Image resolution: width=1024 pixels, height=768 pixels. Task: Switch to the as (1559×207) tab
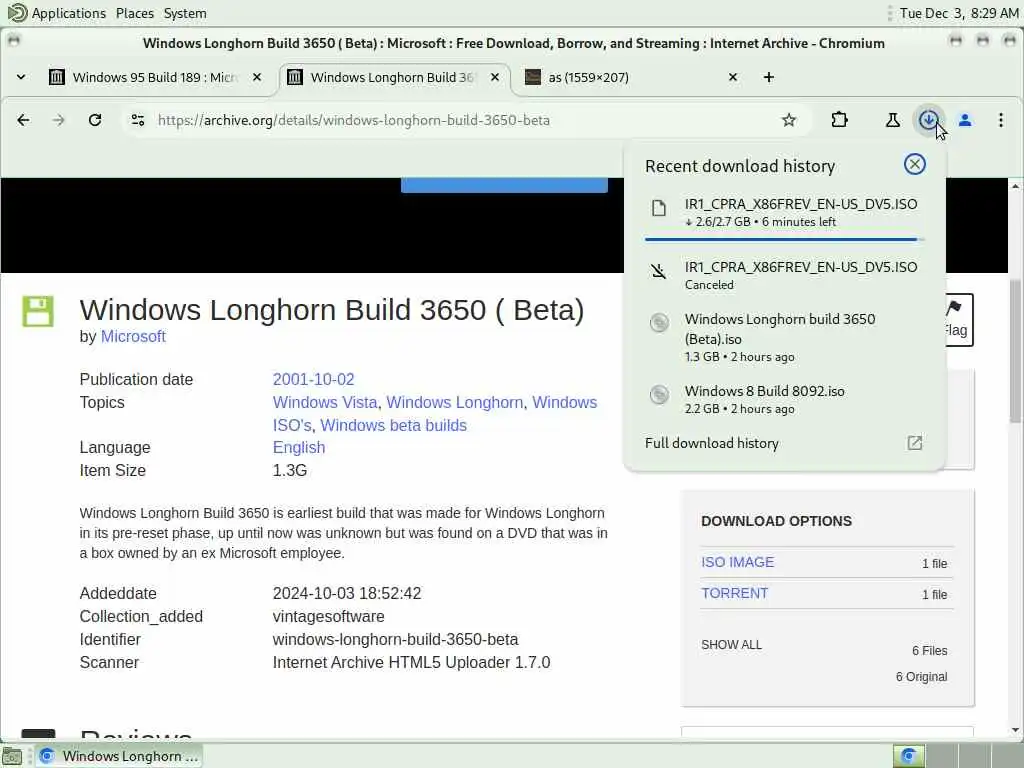pyautogui.click(x=632, y=77)
